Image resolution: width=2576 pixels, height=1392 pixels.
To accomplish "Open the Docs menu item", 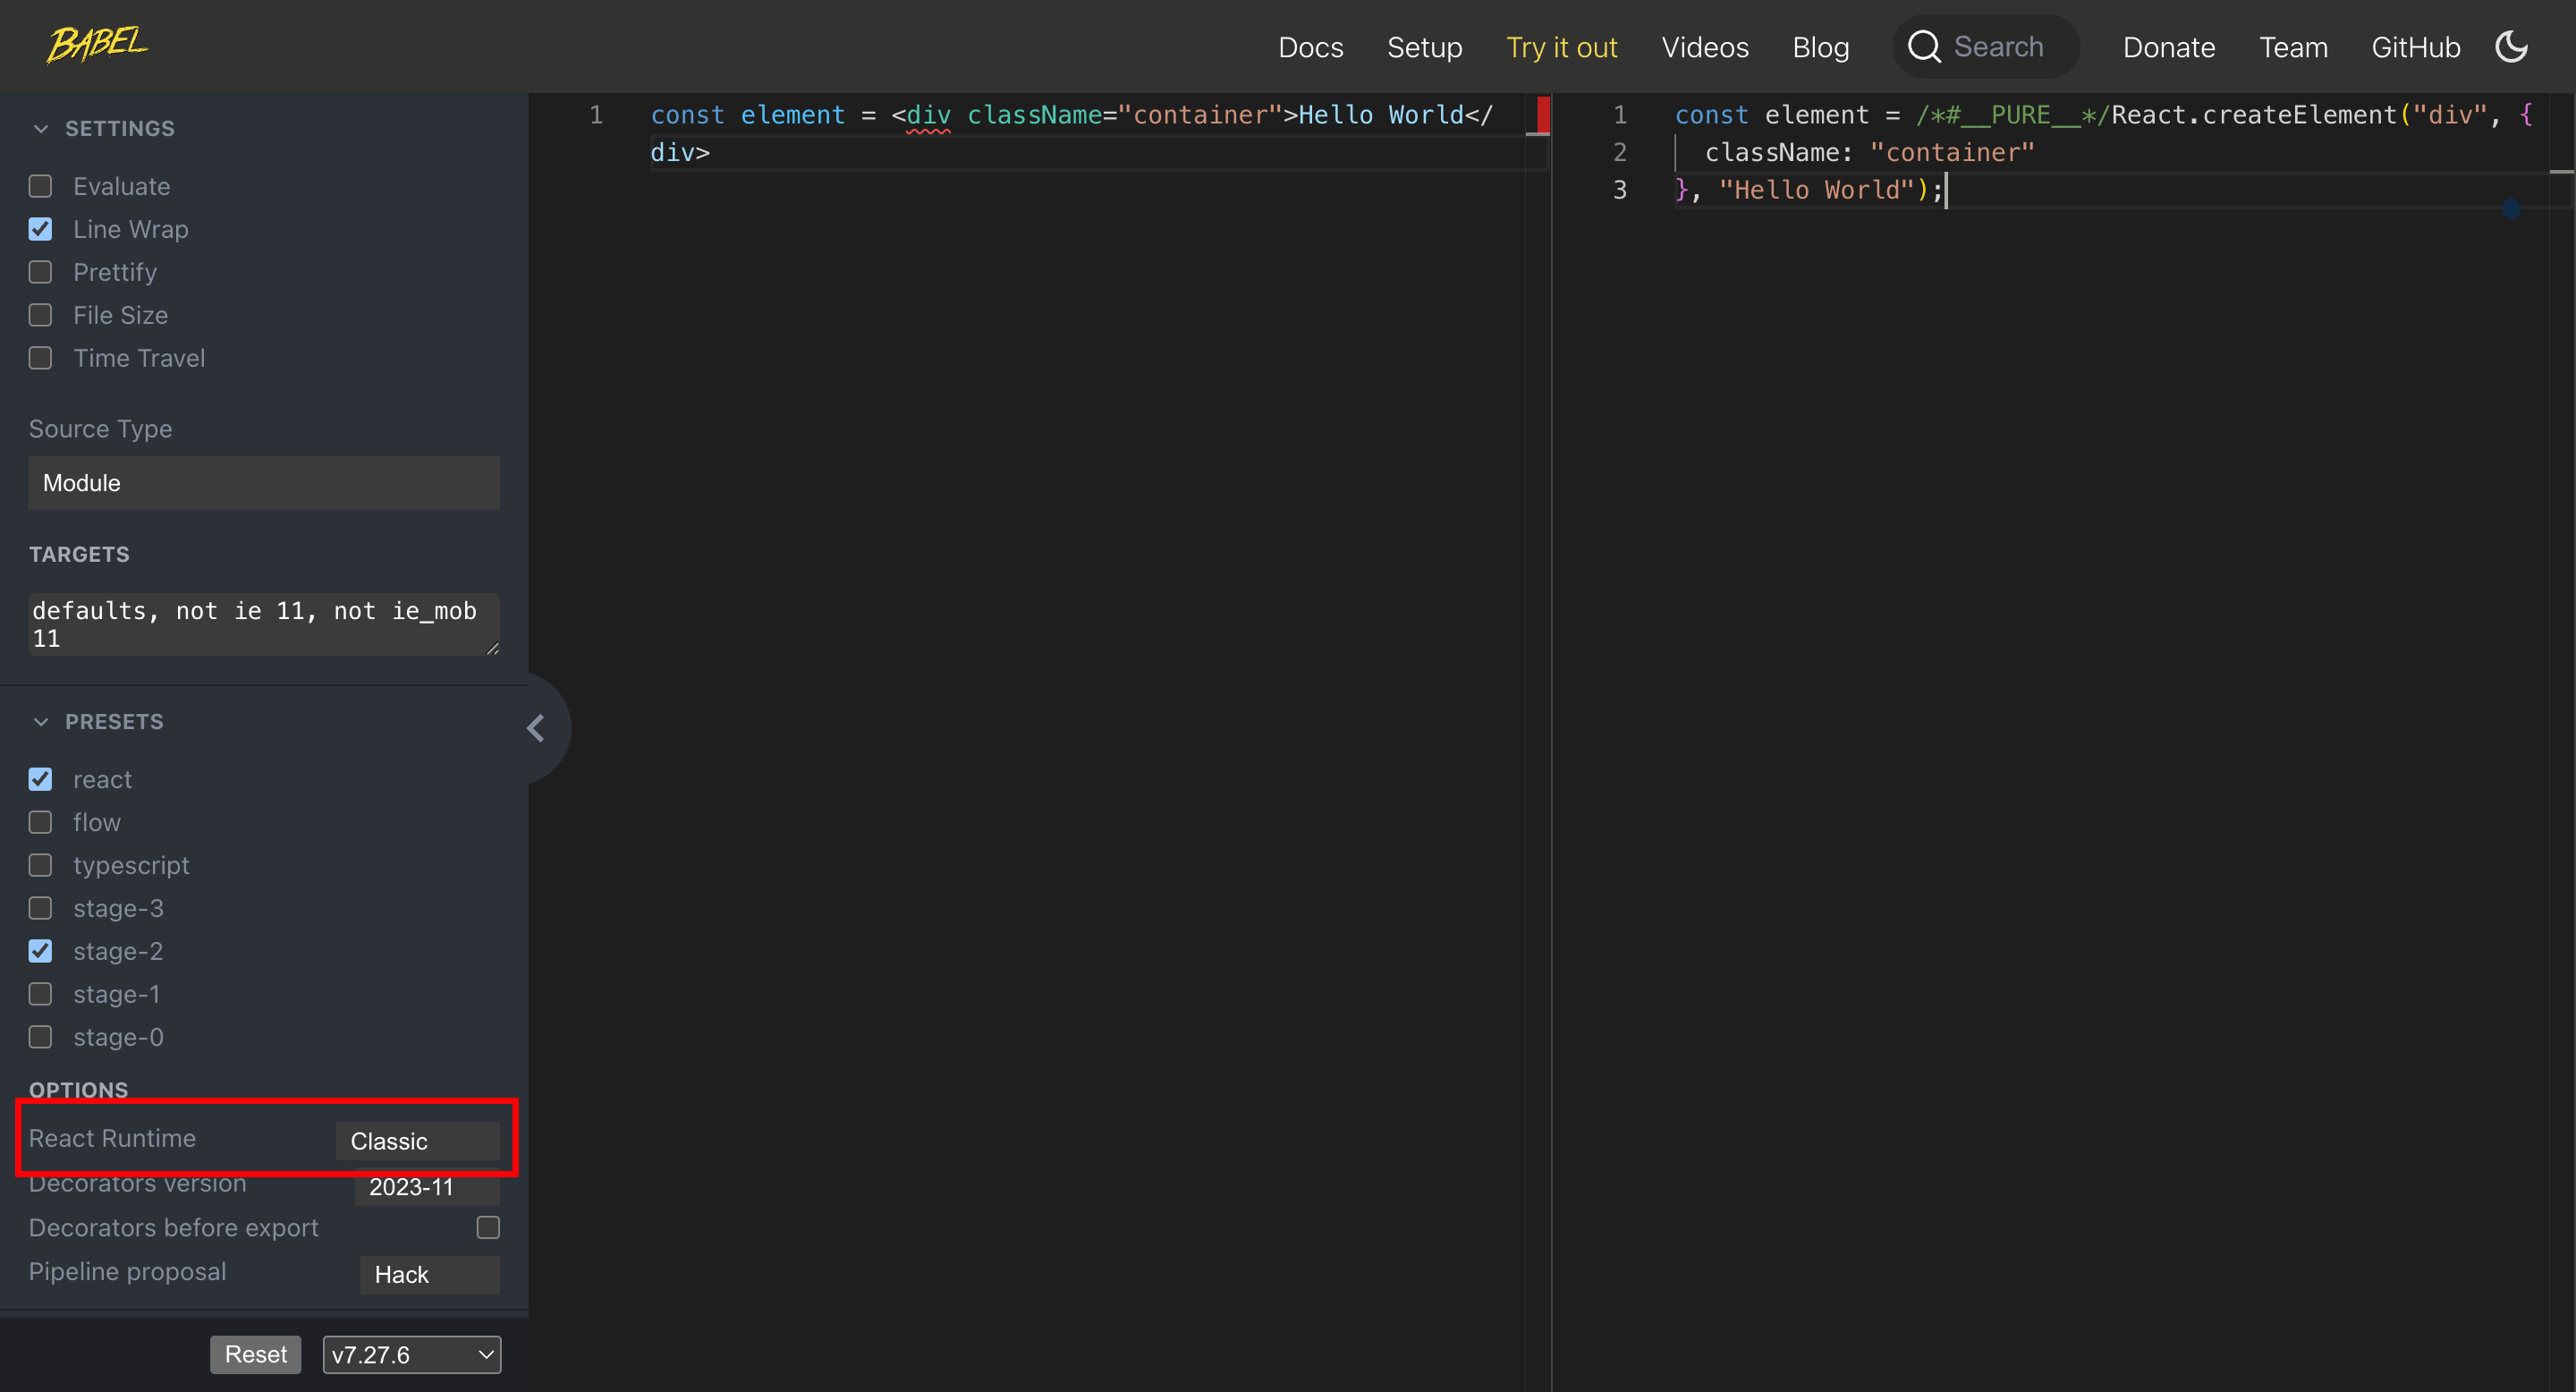I will pos(1310,47).
